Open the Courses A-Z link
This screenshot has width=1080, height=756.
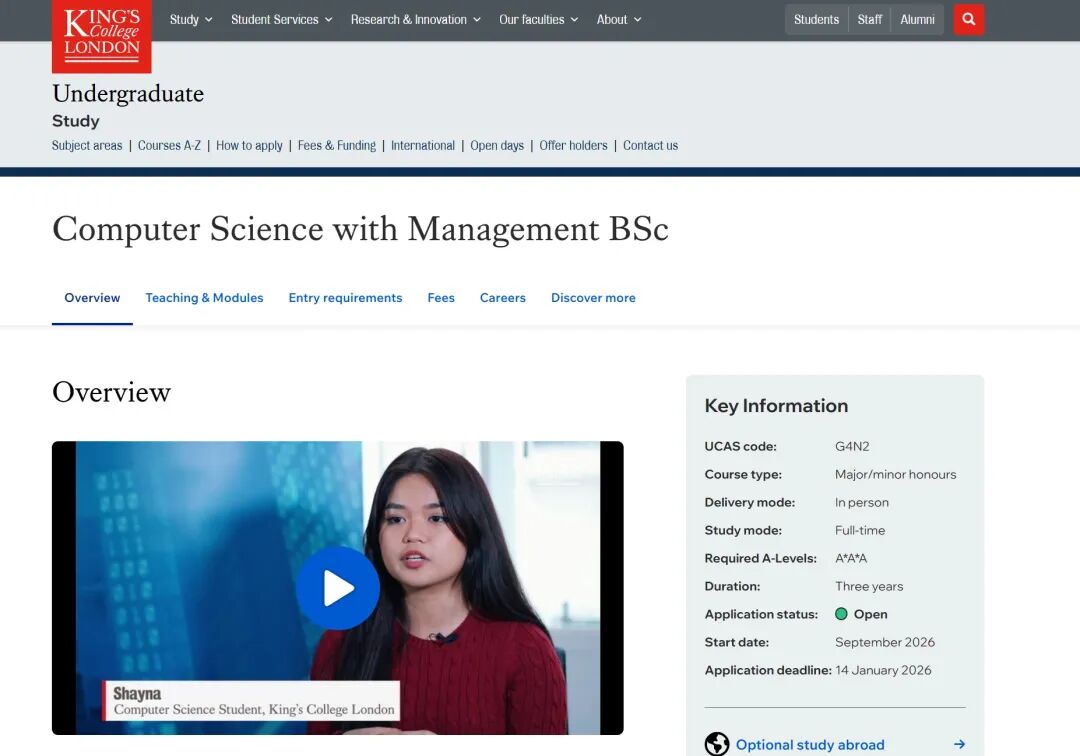tap(169, 145)
